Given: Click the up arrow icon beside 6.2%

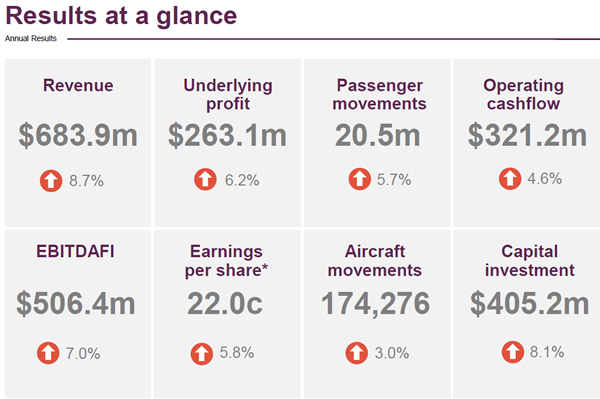Looking at the screenshot, I should click(x=205, y=179).
